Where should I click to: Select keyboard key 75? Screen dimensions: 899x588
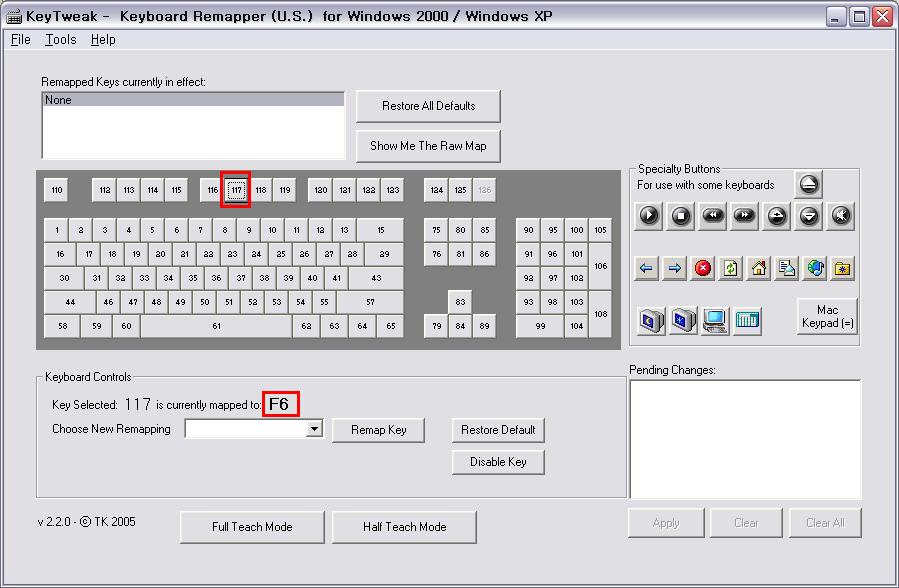tap(436, 230)
